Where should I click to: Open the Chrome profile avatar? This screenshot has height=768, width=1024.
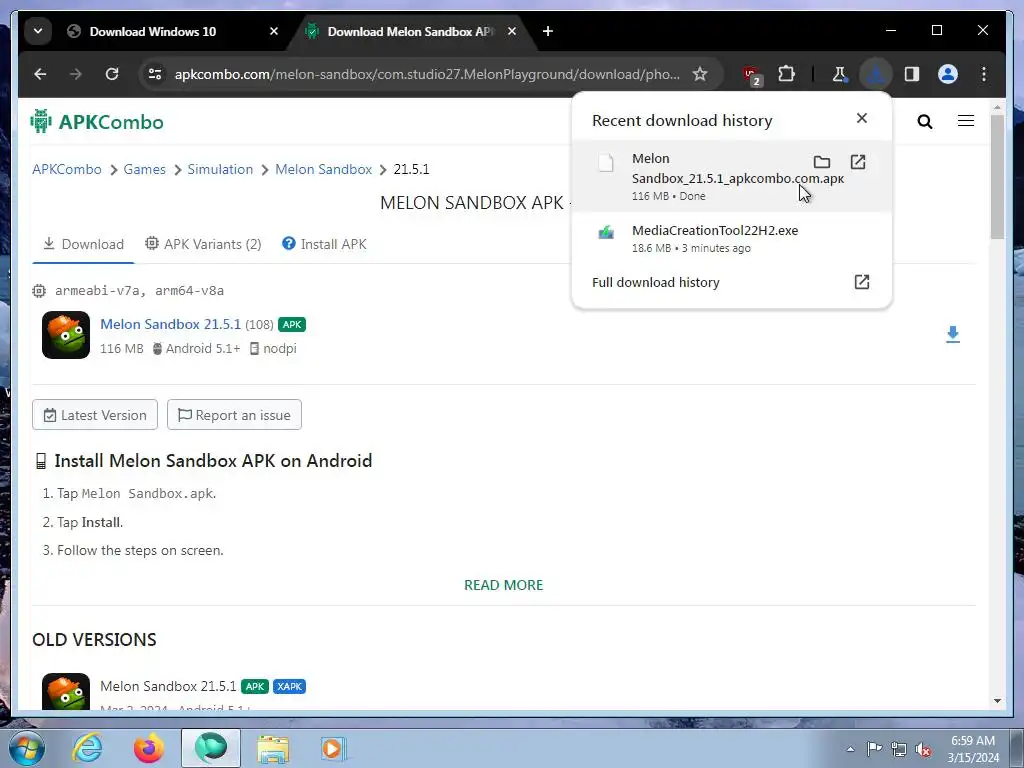pyautogui.click(x=948, y=74)
